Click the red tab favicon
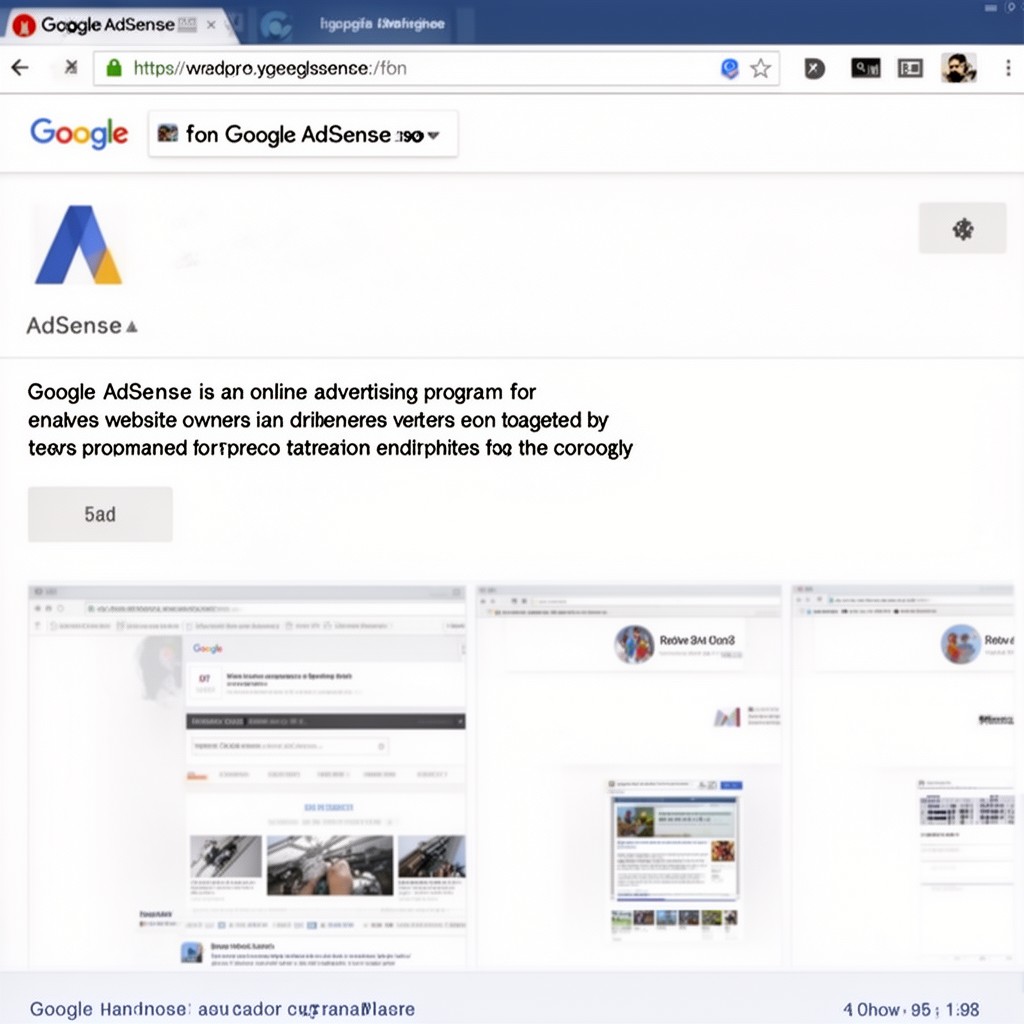Viewport: 1024px width, 1024px height. 24,25
